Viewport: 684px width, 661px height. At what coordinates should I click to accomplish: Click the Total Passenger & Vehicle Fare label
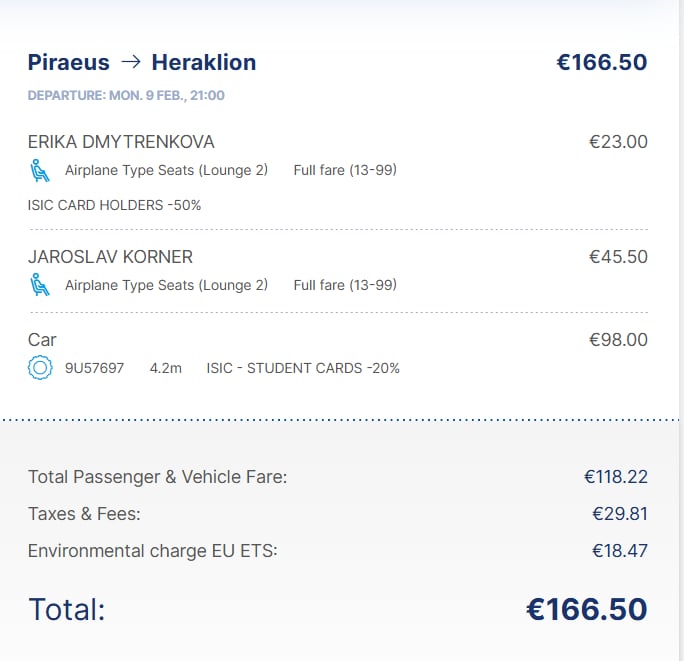[157, 477]
